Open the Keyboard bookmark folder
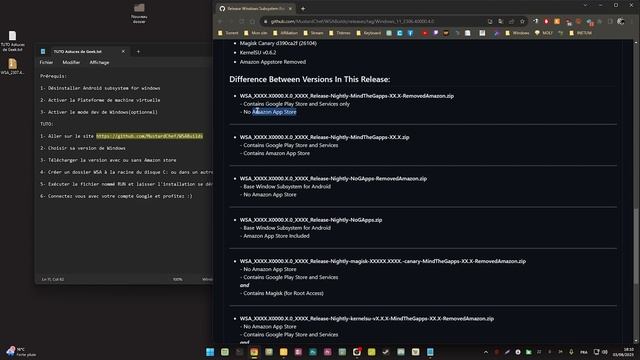The width and height of the screenshot is (640, 360). click(369, 33)
